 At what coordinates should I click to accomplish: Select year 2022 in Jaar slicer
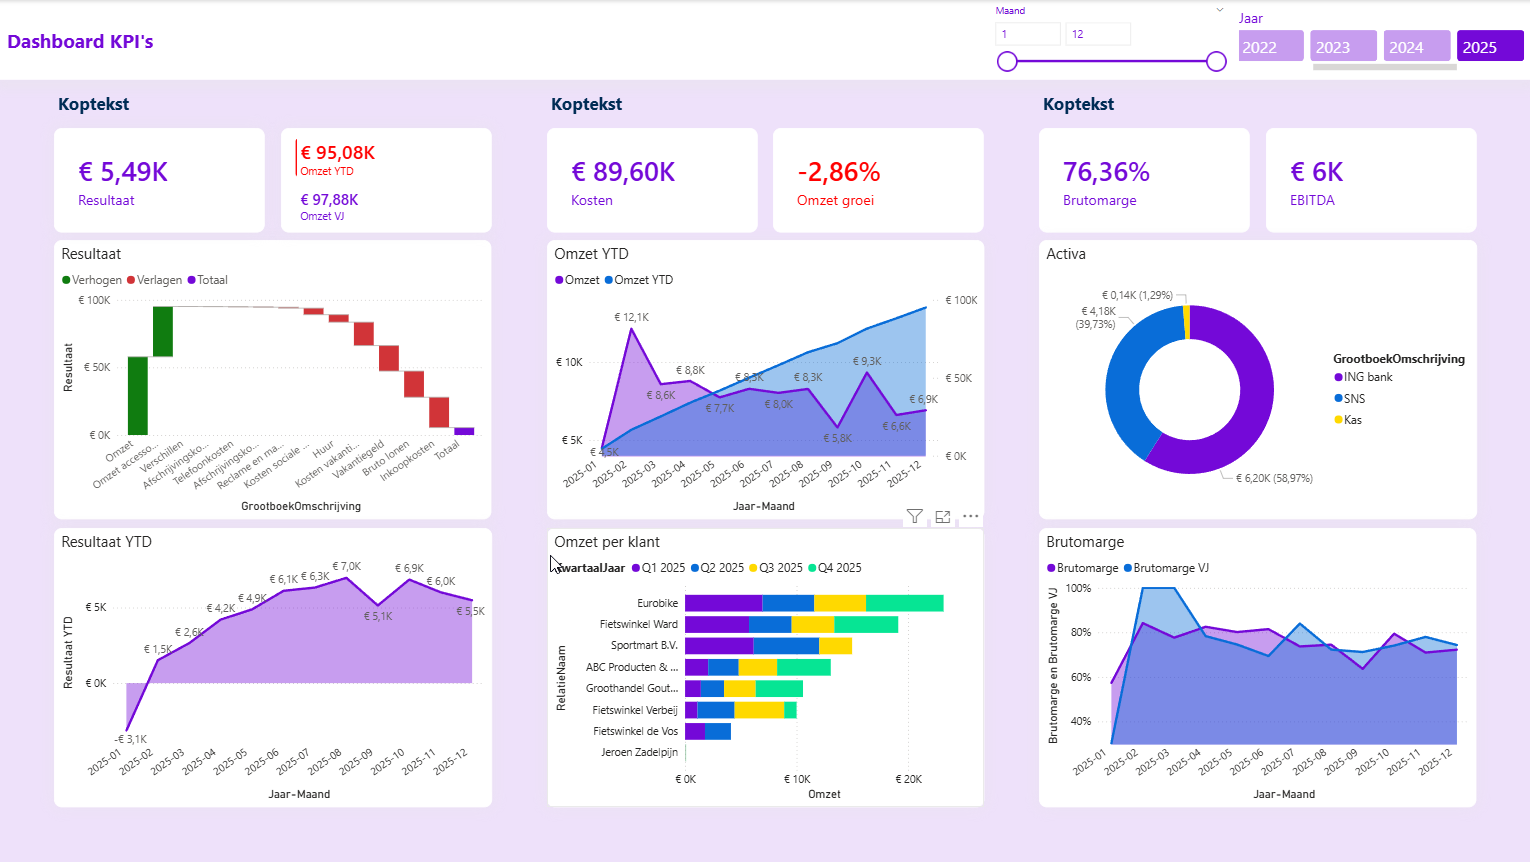pyautogui.click(x=1270, y=46)
